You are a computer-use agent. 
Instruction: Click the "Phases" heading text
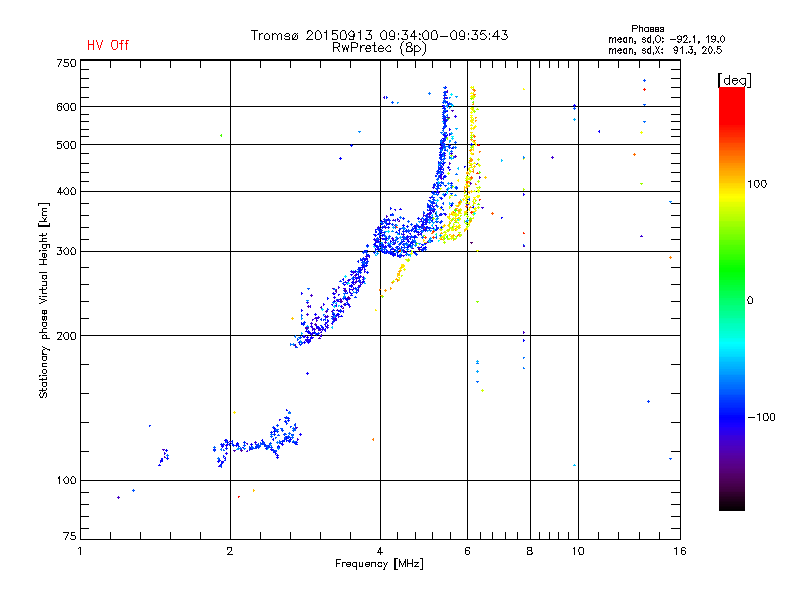pos(647,29)
